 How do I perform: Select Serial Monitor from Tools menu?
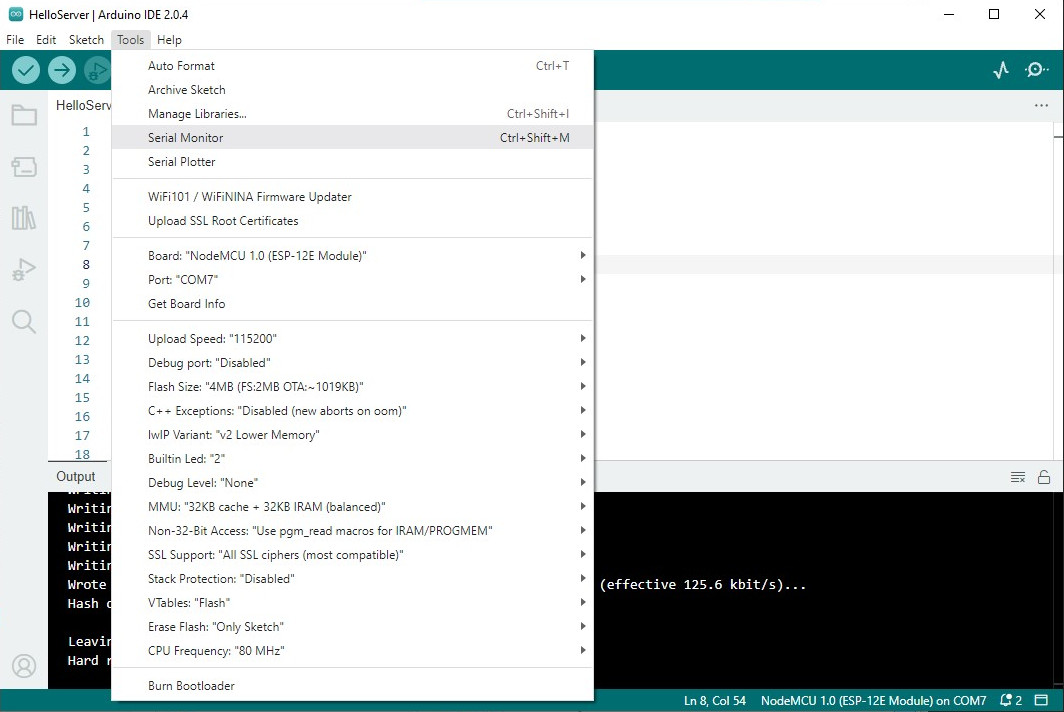pos(186,138)
